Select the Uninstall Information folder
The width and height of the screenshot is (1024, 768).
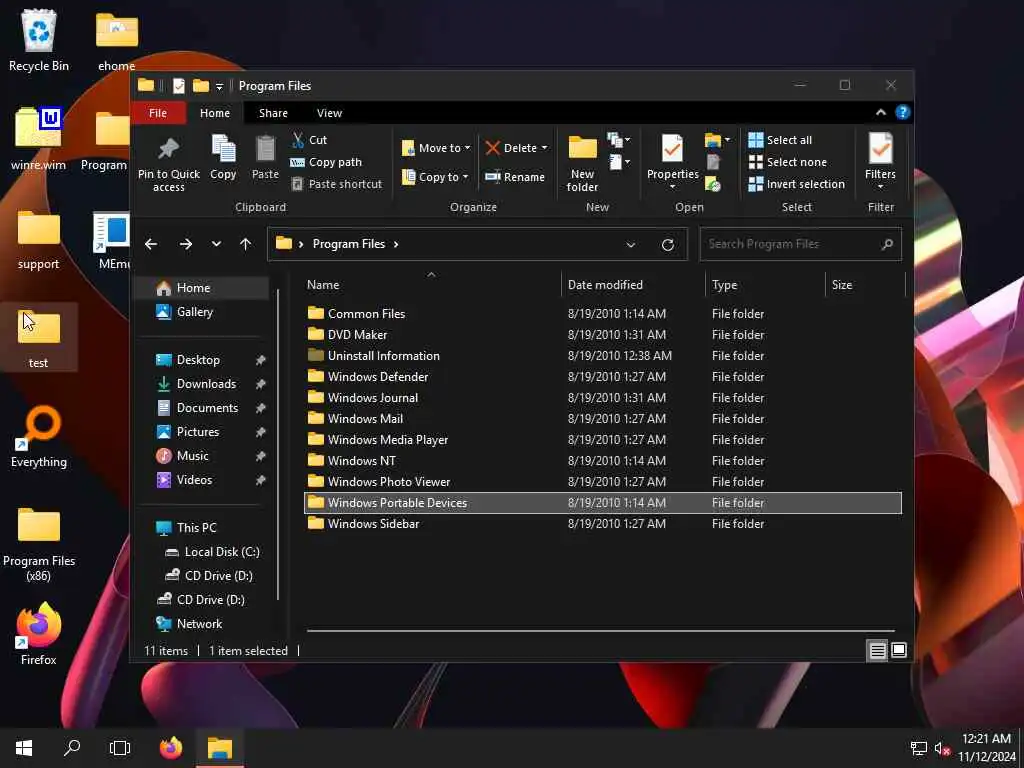[x=603, y=356]
